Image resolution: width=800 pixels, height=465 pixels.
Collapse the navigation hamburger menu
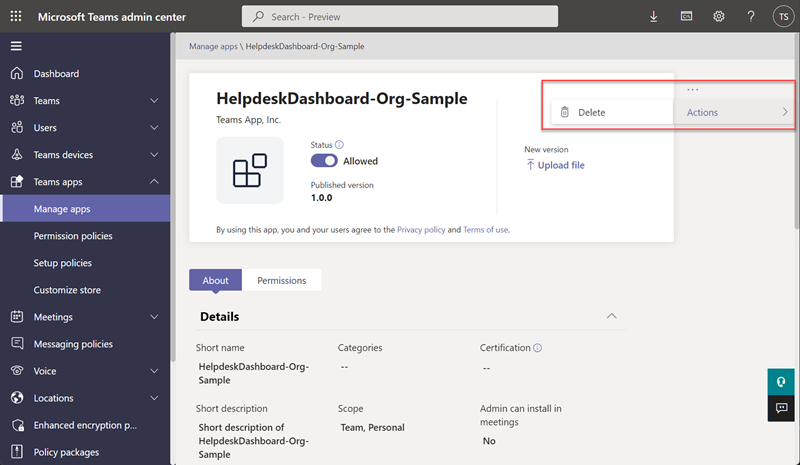(16, 46)
